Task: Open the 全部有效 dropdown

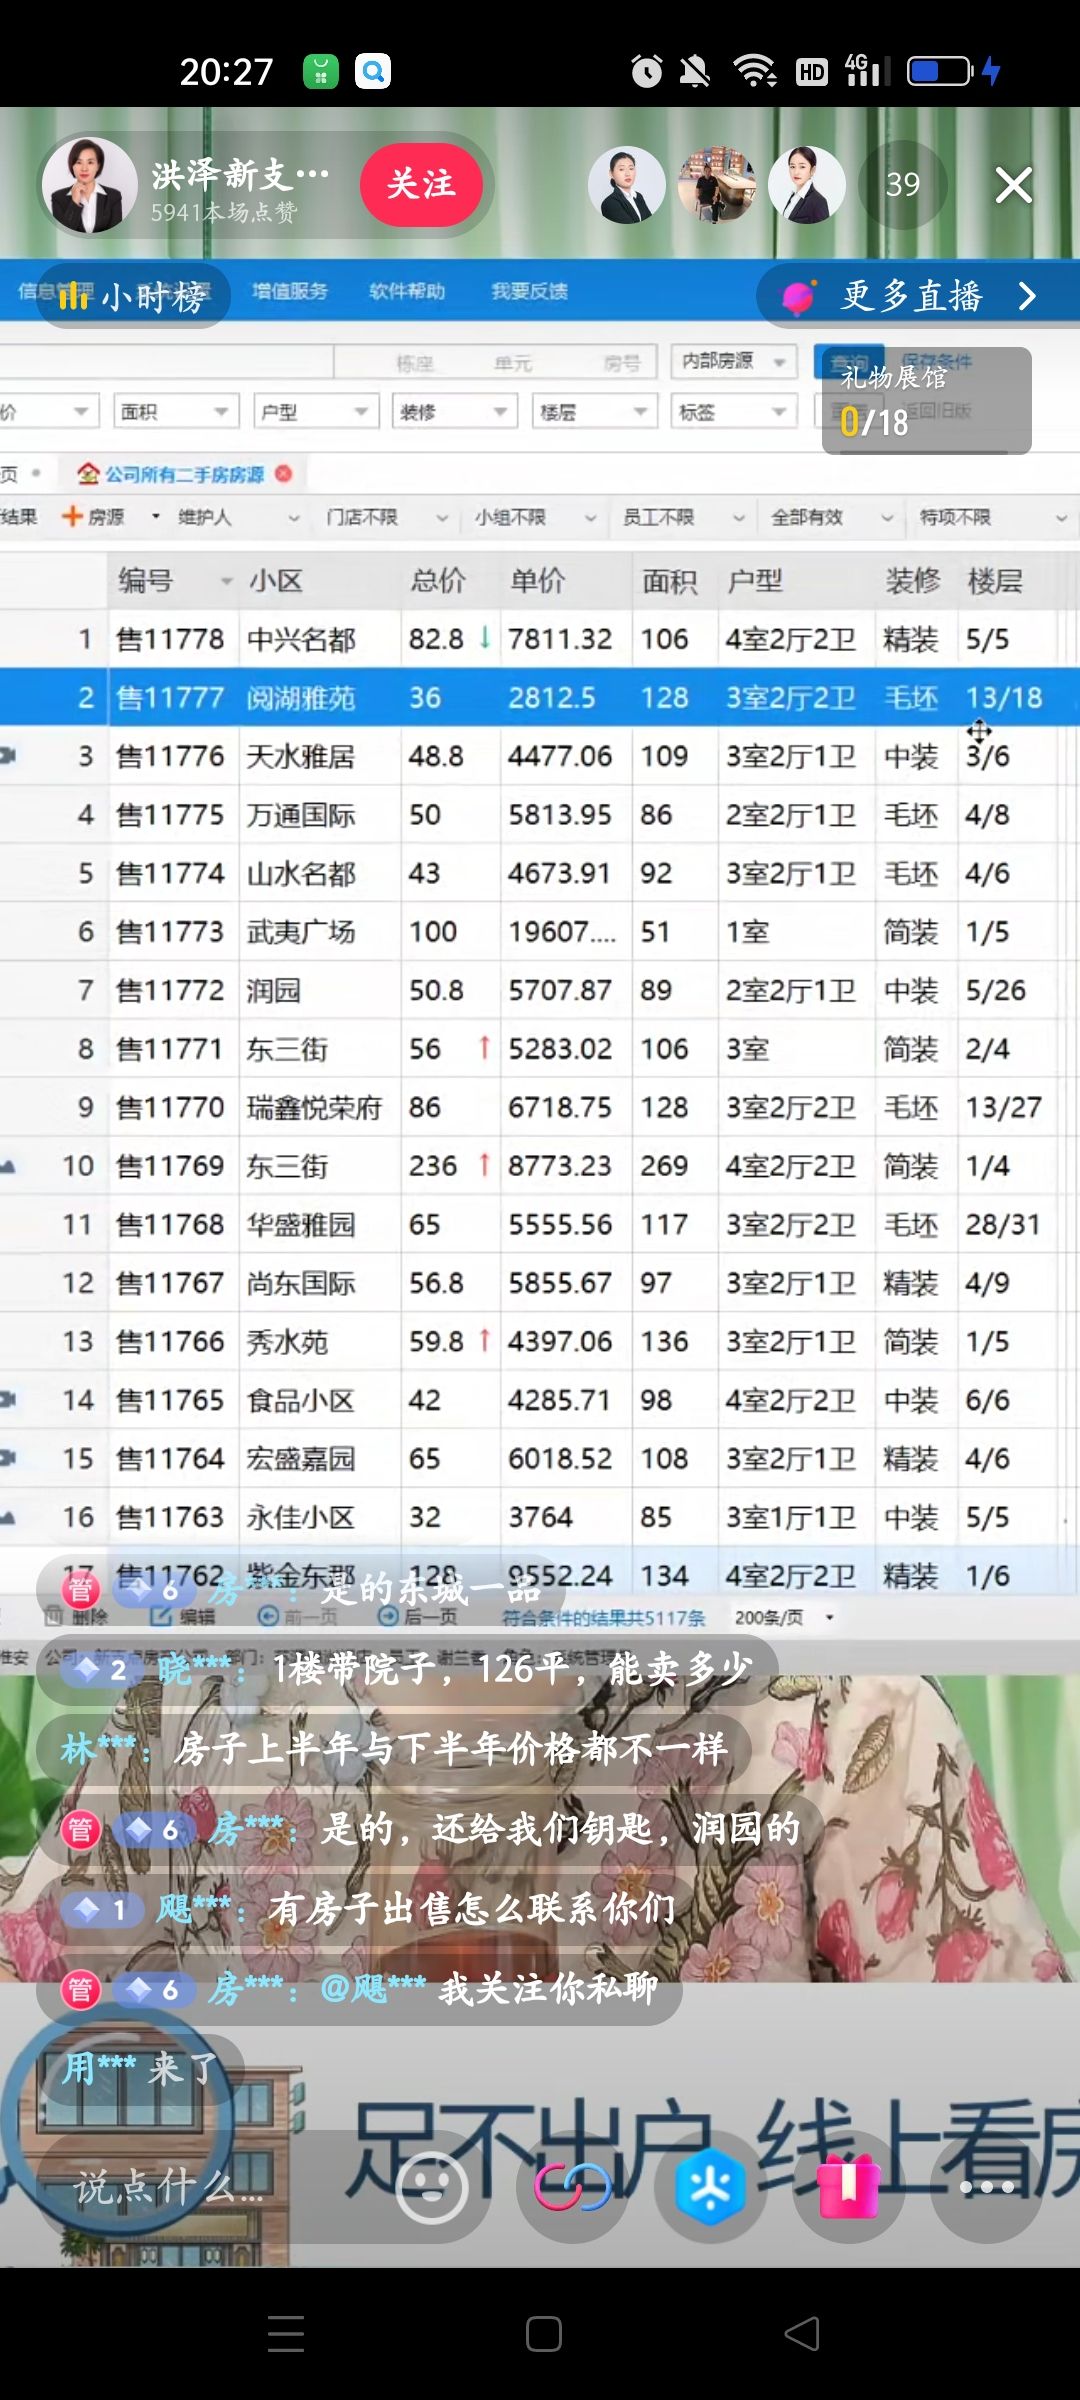Action: (832, 517)
